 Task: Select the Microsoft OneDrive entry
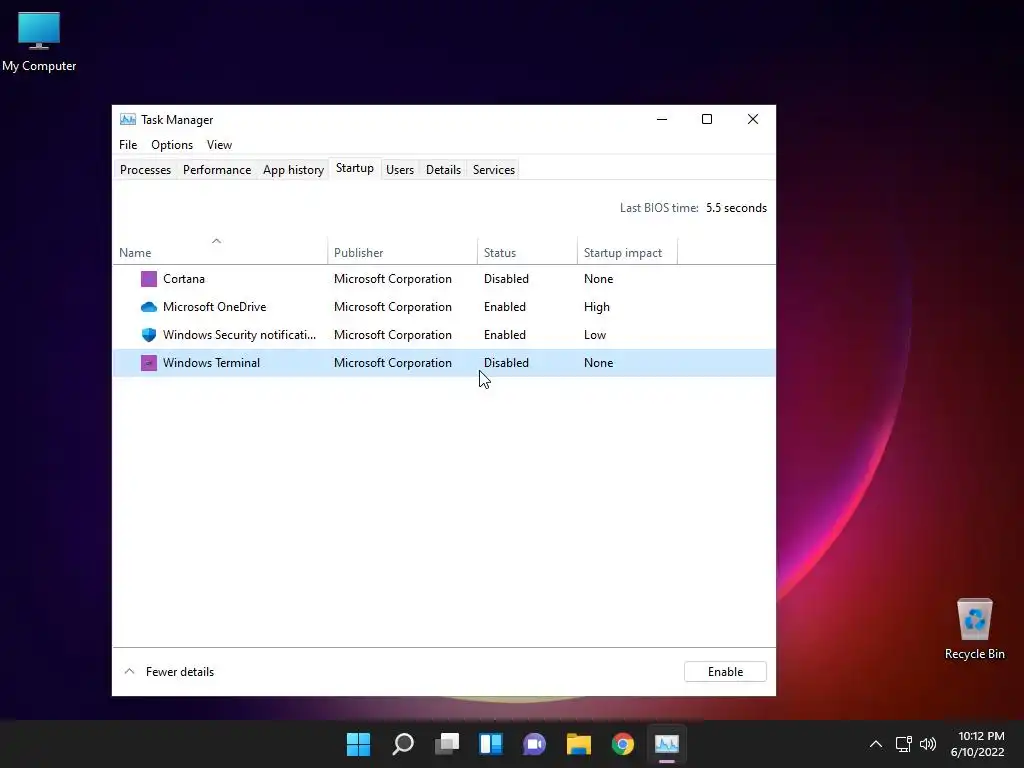214,307
